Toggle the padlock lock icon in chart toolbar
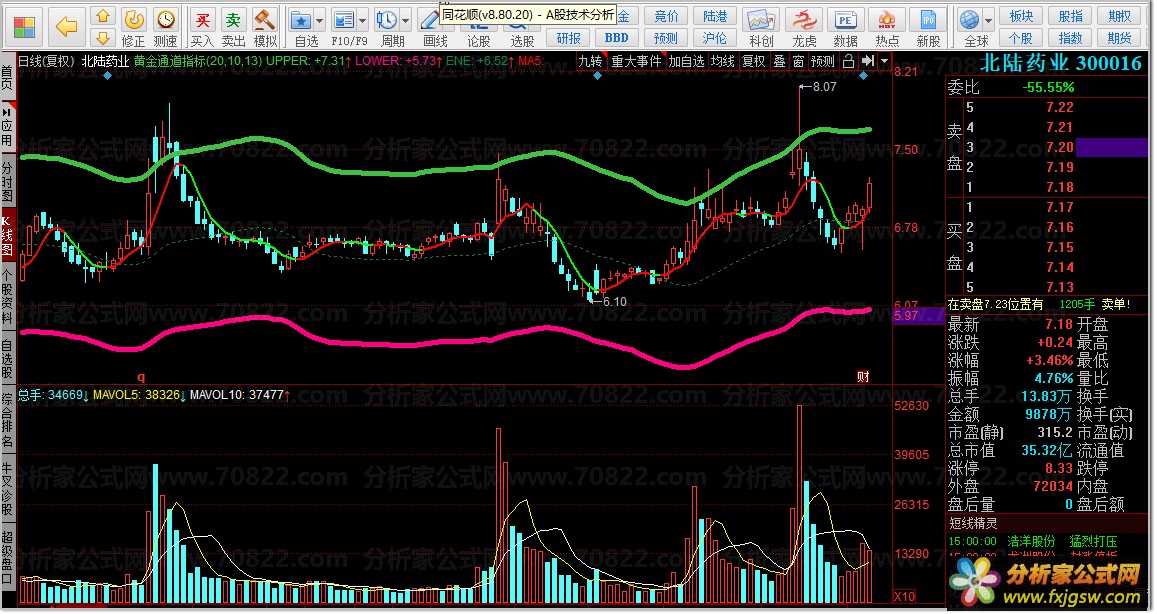 [x=849, y=61]
